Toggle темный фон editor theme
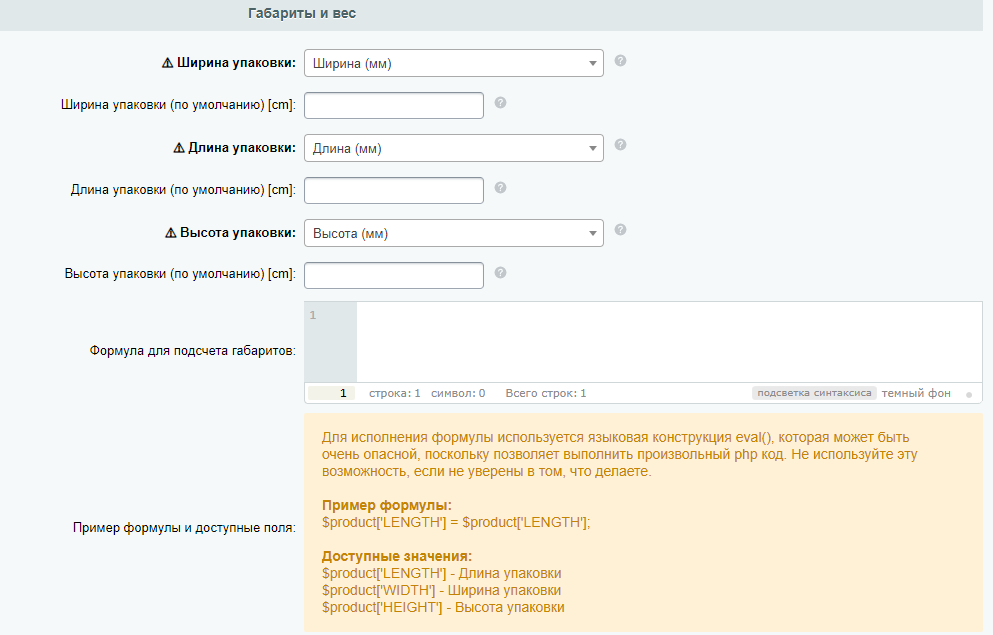 (916, 393)
